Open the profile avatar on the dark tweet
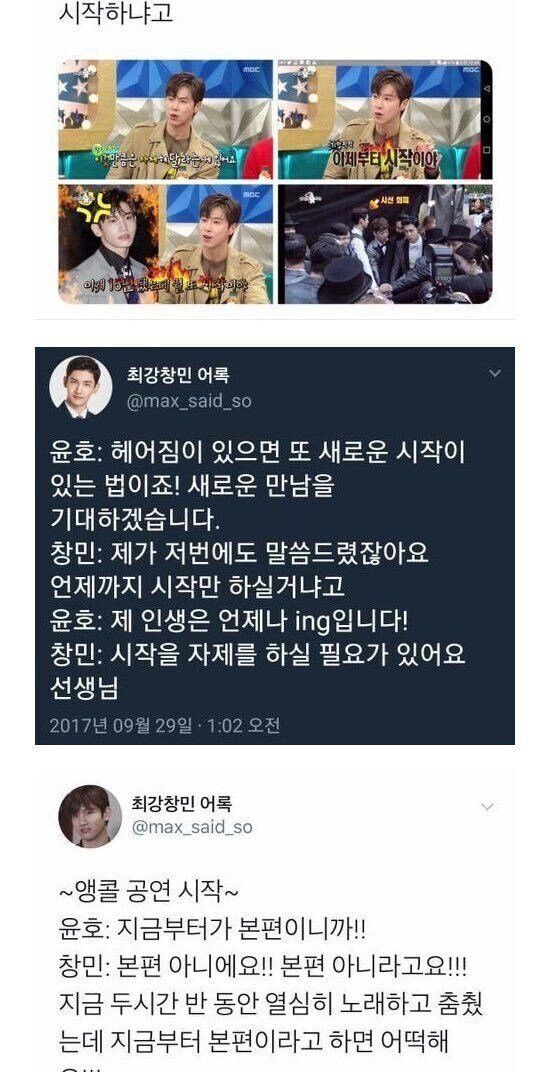 tap(80, 387)
